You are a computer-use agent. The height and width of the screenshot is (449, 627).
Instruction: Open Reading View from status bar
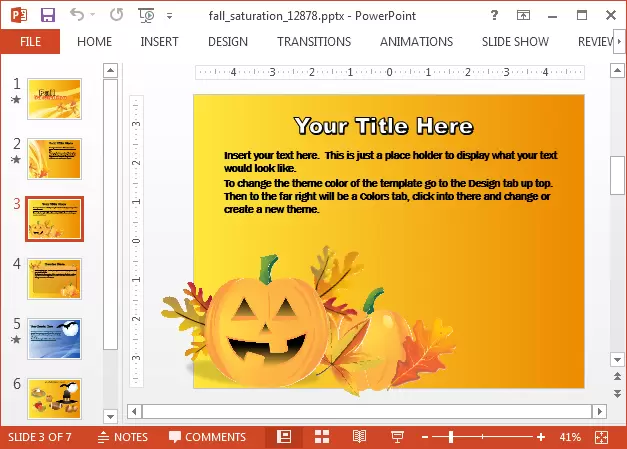(x=359, y=437)
